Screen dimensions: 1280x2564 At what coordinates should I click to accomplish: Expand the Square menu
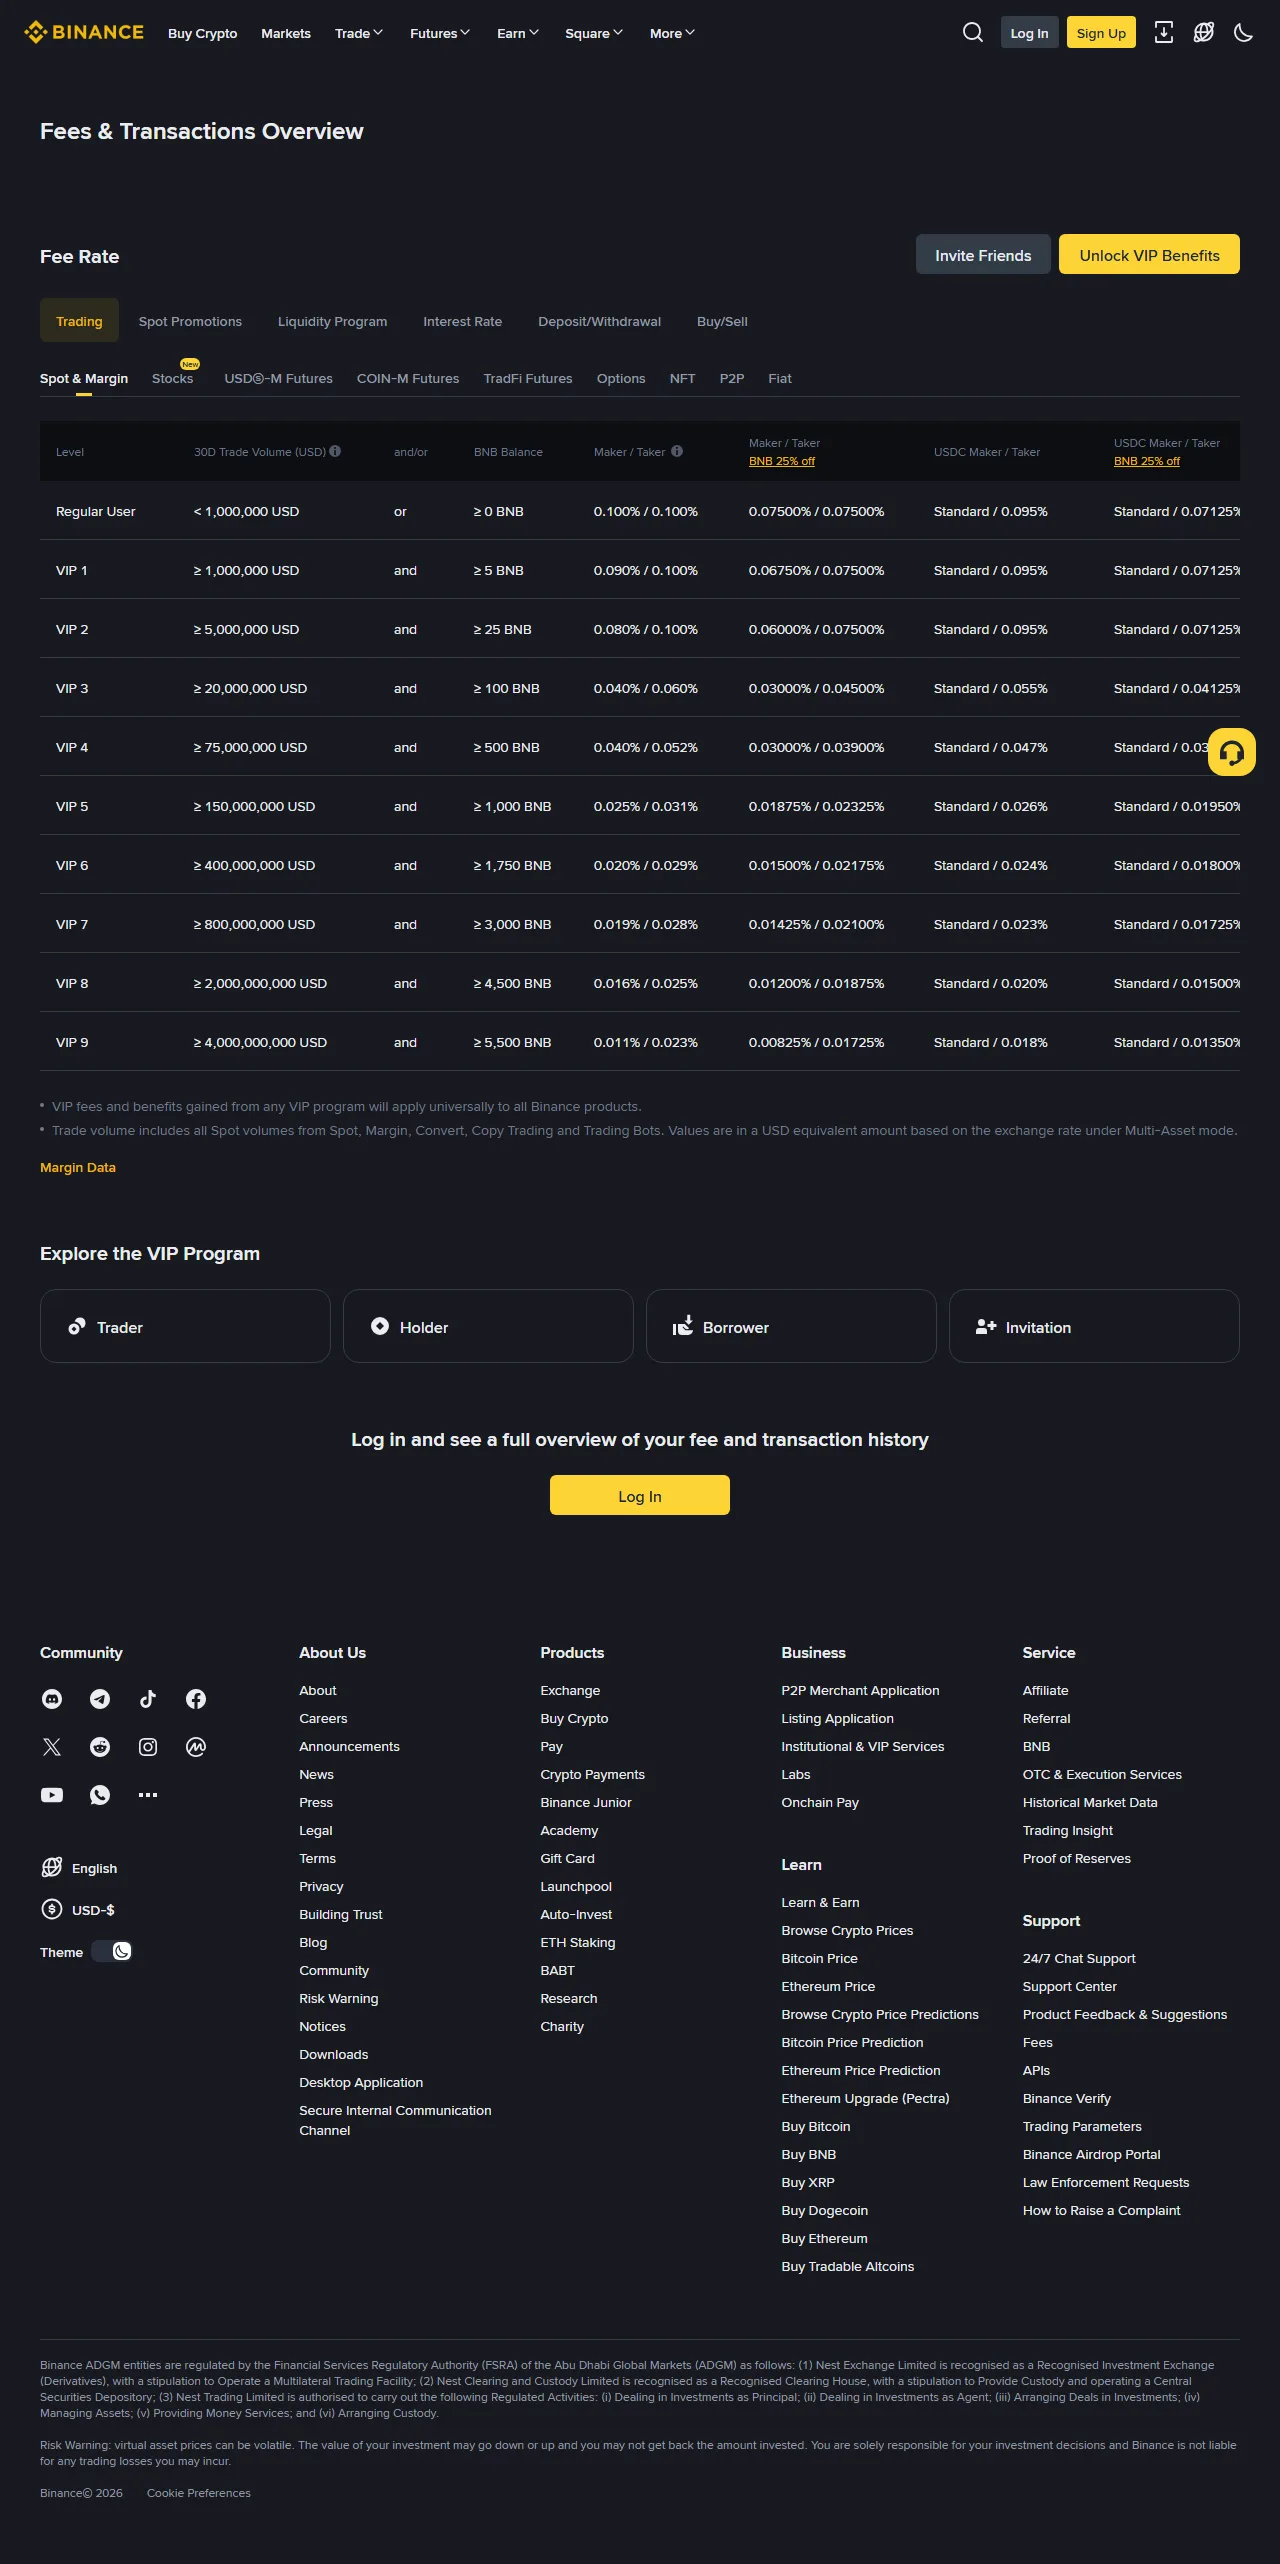pyautogui.click(x=594, y=33)
